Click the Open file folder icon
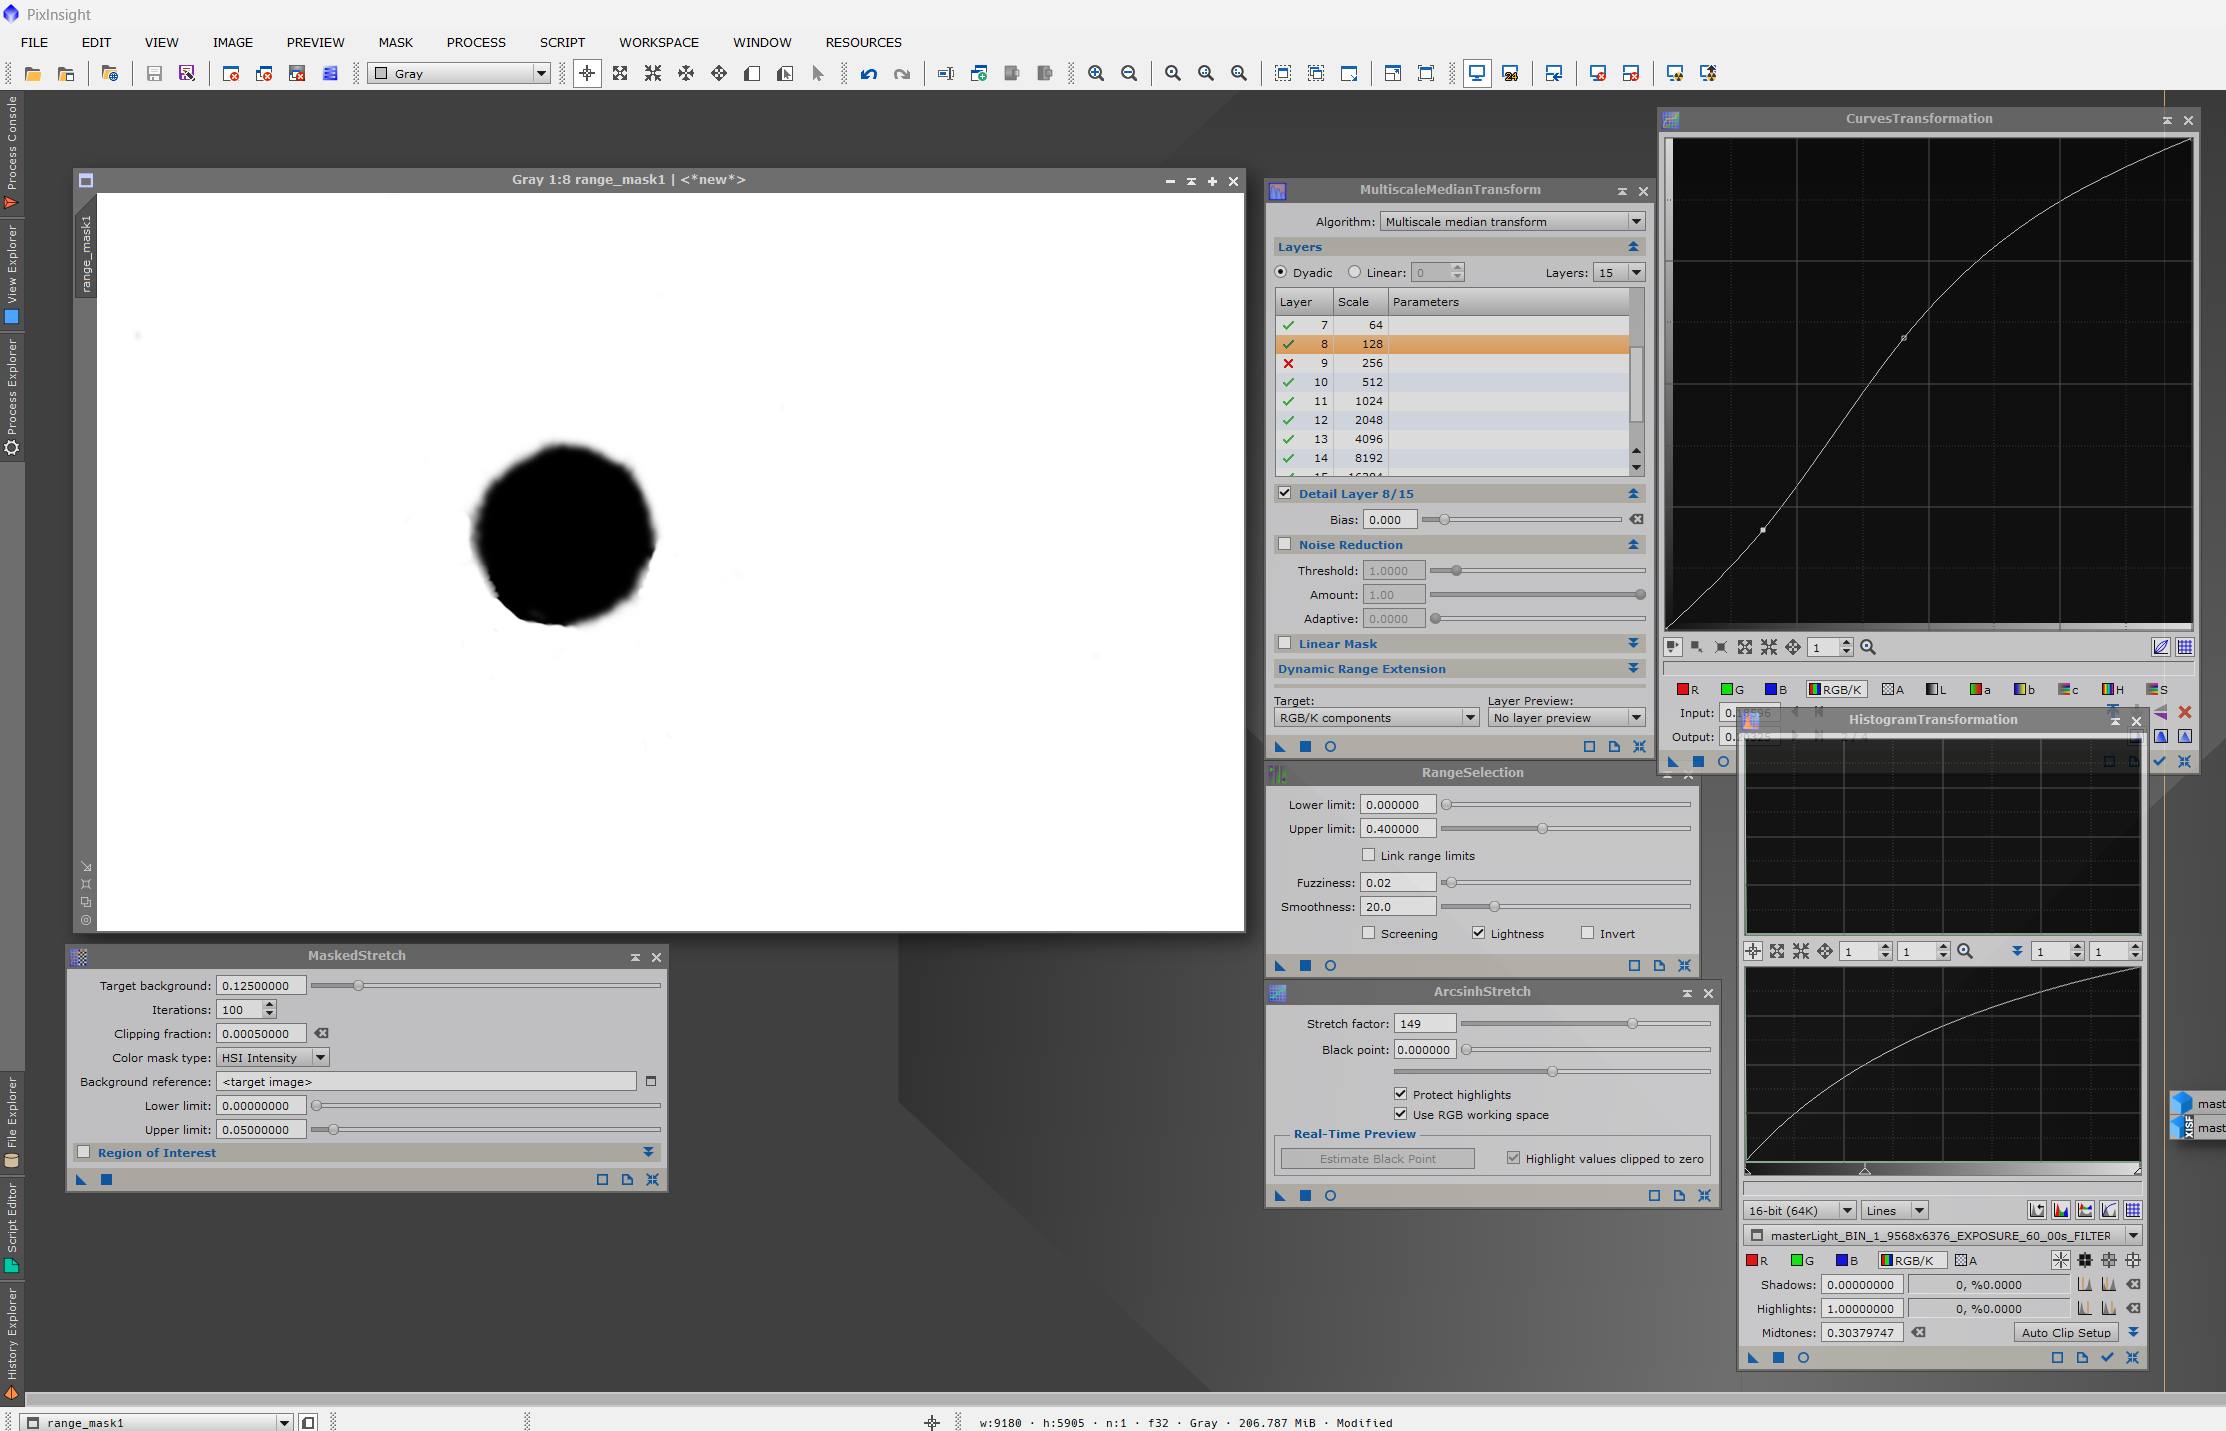Screen dimensions: 2226x1431 (33, 74)
